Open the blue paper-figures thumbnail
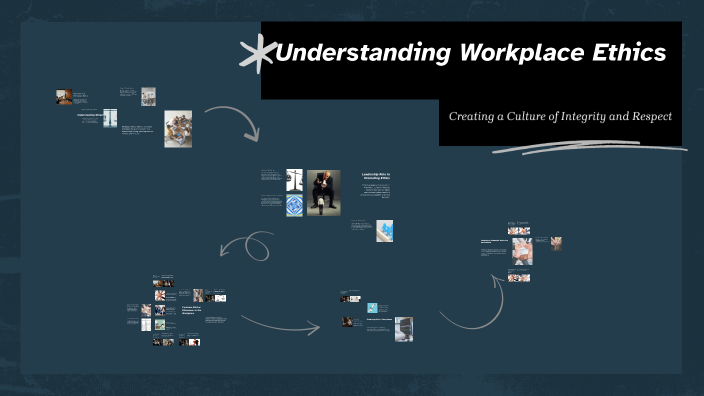The image size is (704, 396). point(385,231)
